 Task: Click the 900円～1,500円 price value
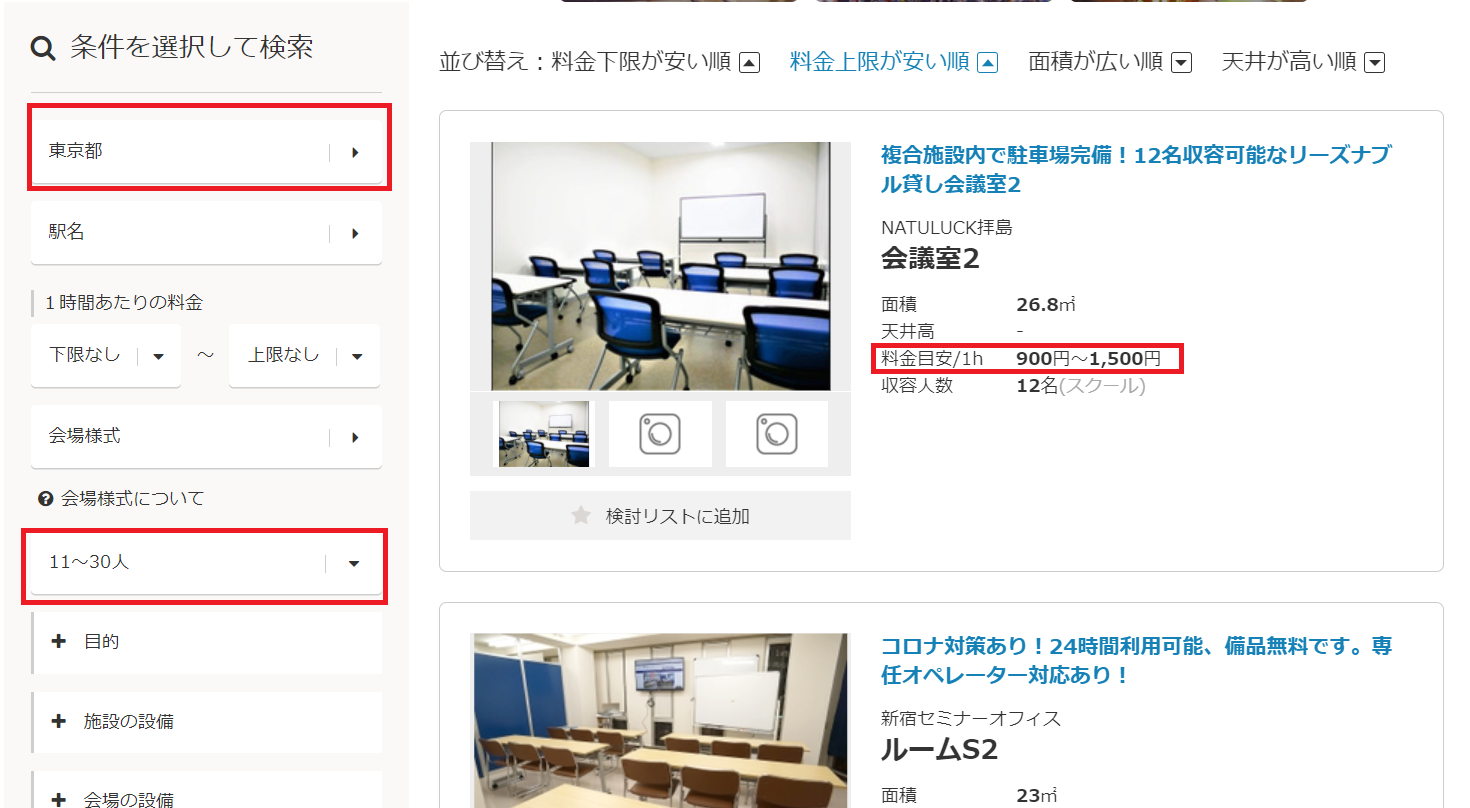click(1088, 358)
